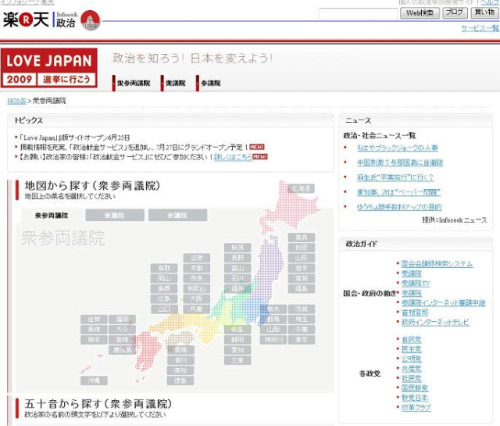Select 福島 prefecture label

point(301,289)
